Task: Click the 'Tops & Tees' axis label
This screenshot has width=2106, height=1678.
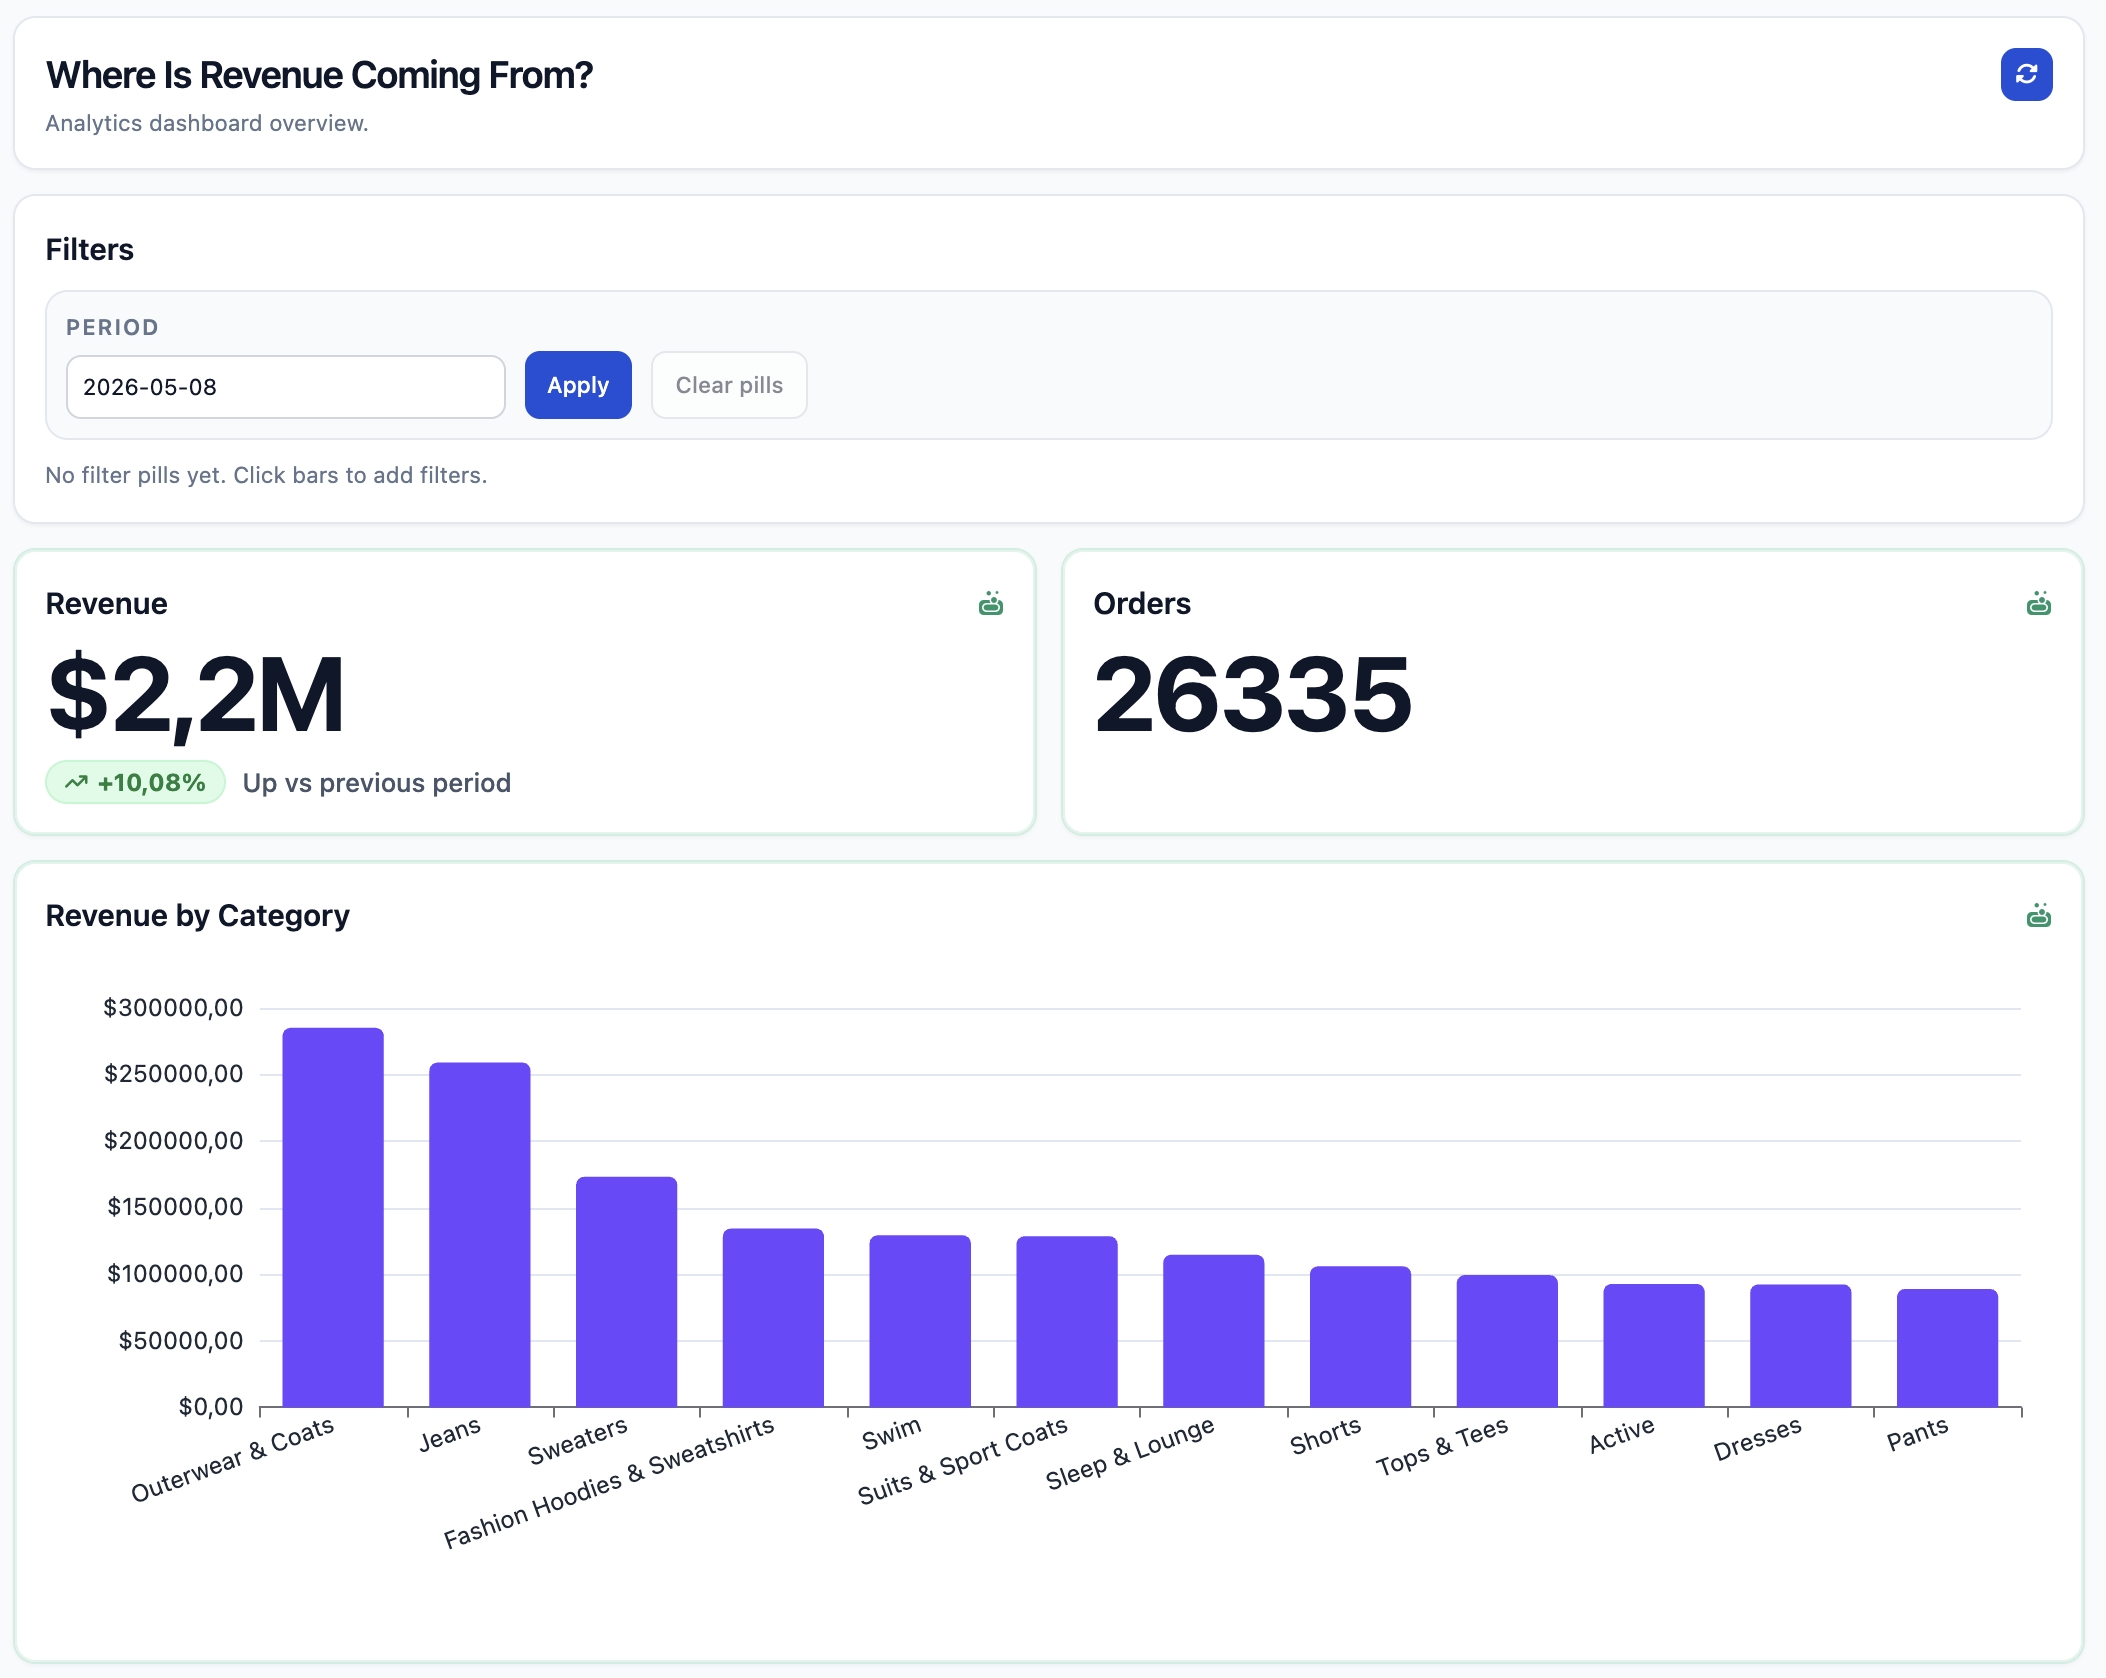Action: coord(1442,1446)
